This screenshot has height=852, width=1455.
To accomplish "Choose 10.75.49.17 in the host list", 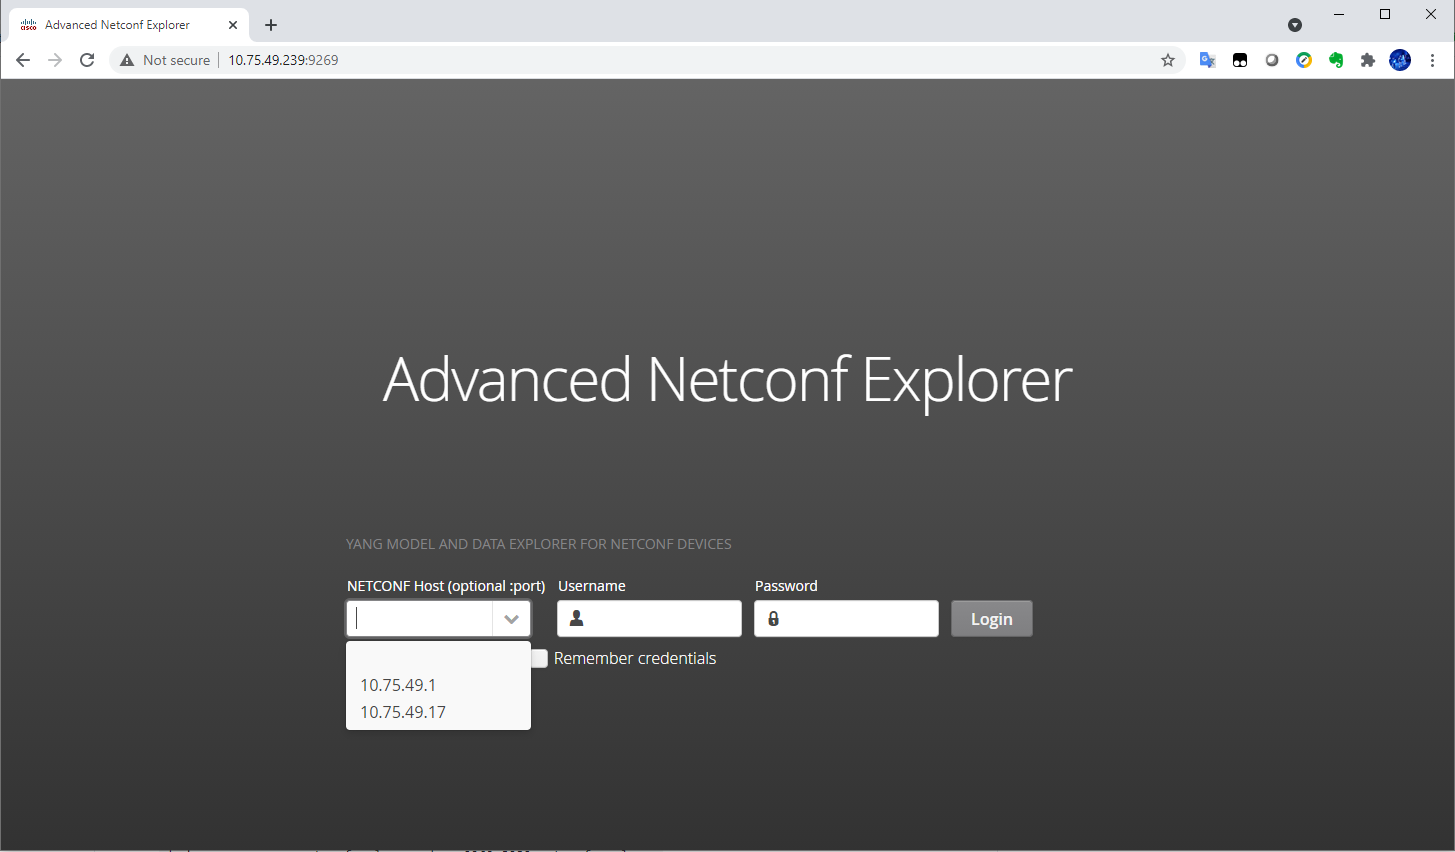I will tap(403, 712).
